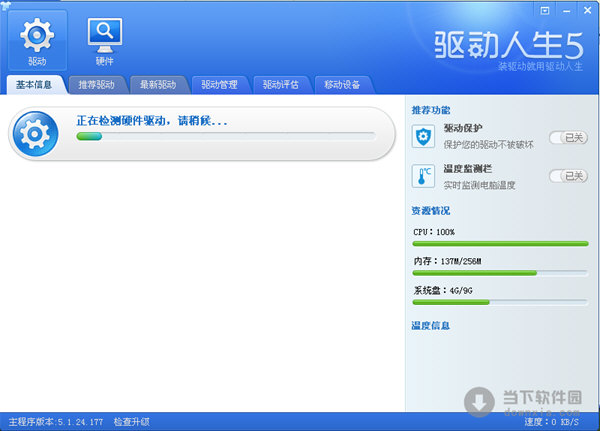
Task: Open the title bar dropdown menu icon
Action: (x=545, y=10)
